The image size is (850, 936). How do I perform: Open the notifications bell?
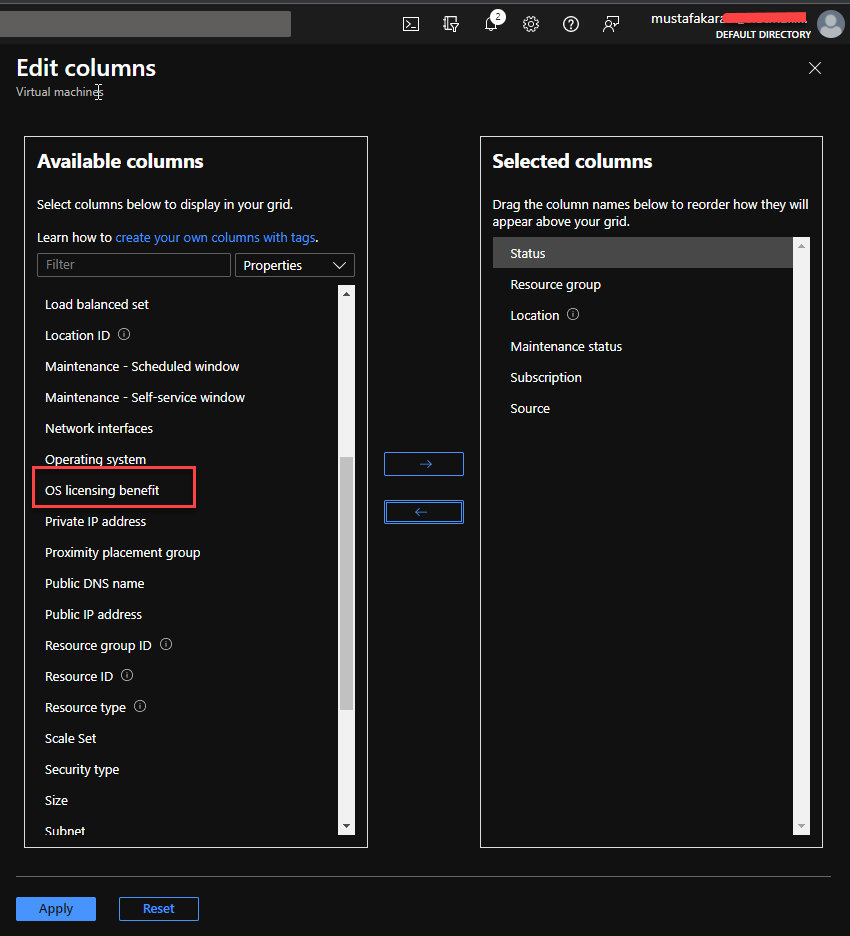491,24
